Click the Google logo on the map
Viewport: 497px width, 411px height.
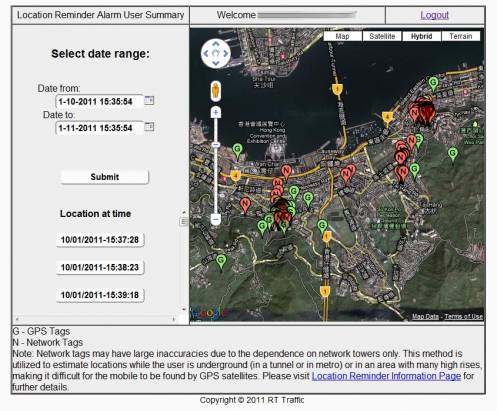tap(207, 313)
